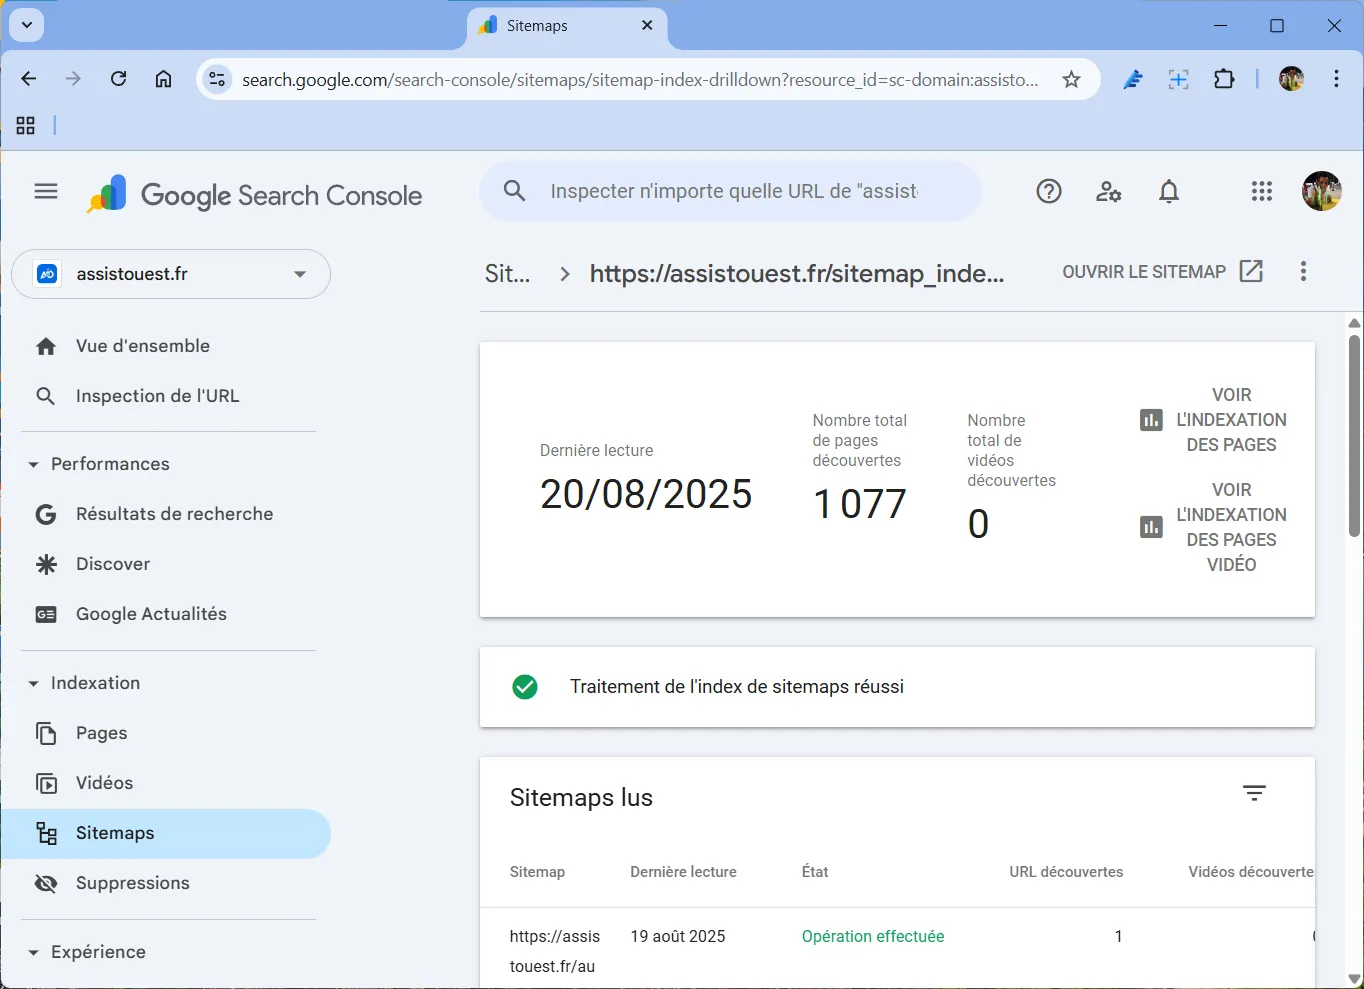The image size is (1364, 989).
Task: Collapse the Expérience section
Action: 33,952
